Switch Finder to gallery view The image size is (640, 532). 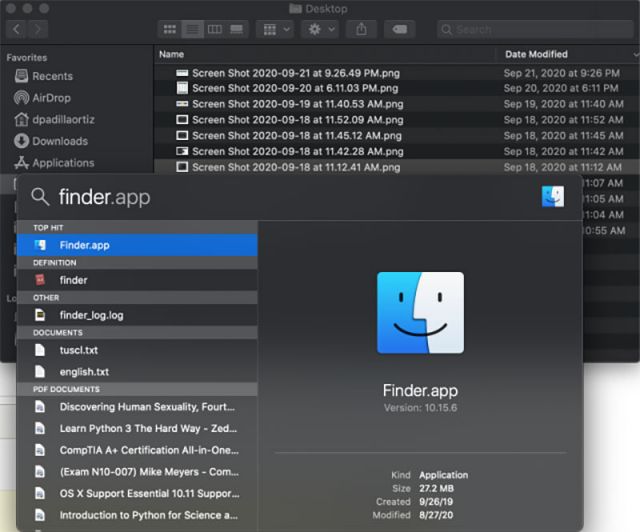(236, 30)
